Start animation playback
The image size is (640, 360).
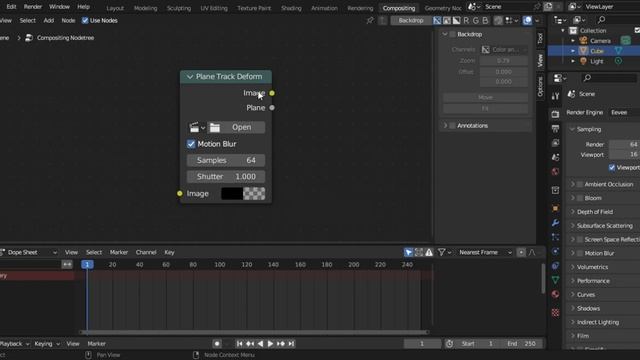click(270, 344)
